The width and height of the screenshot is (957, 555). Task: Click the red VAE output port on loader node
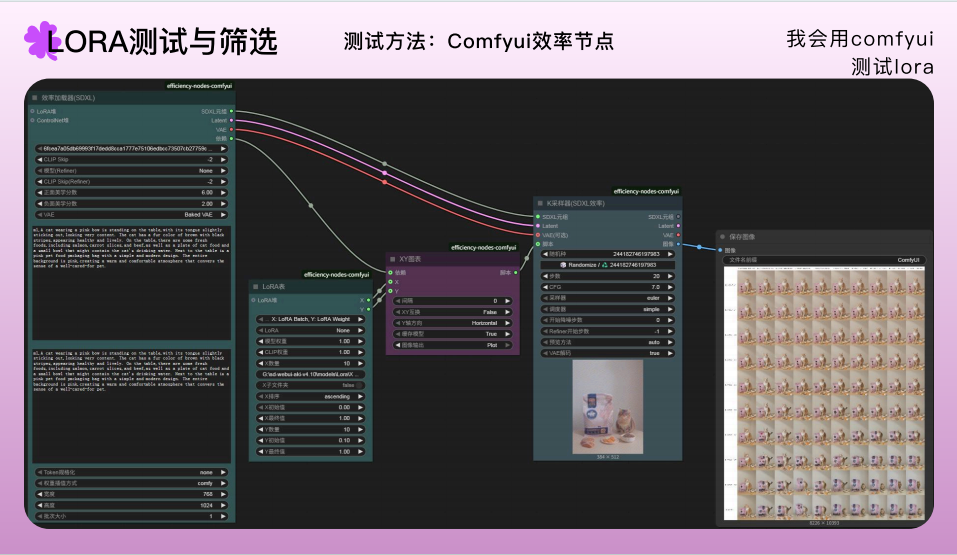point(232,129)
